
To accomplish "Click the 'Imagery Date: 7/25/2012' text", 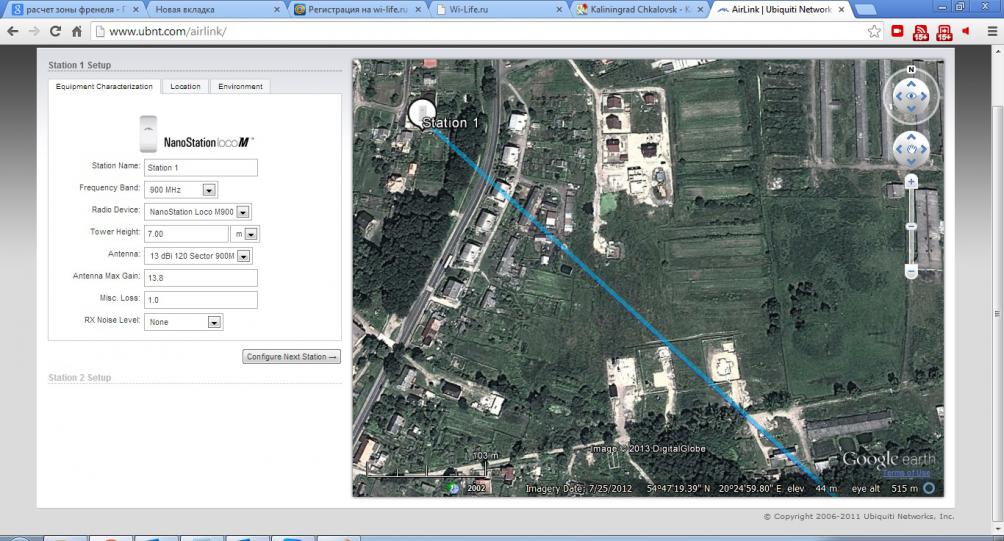I will click(x=579, y=489).
